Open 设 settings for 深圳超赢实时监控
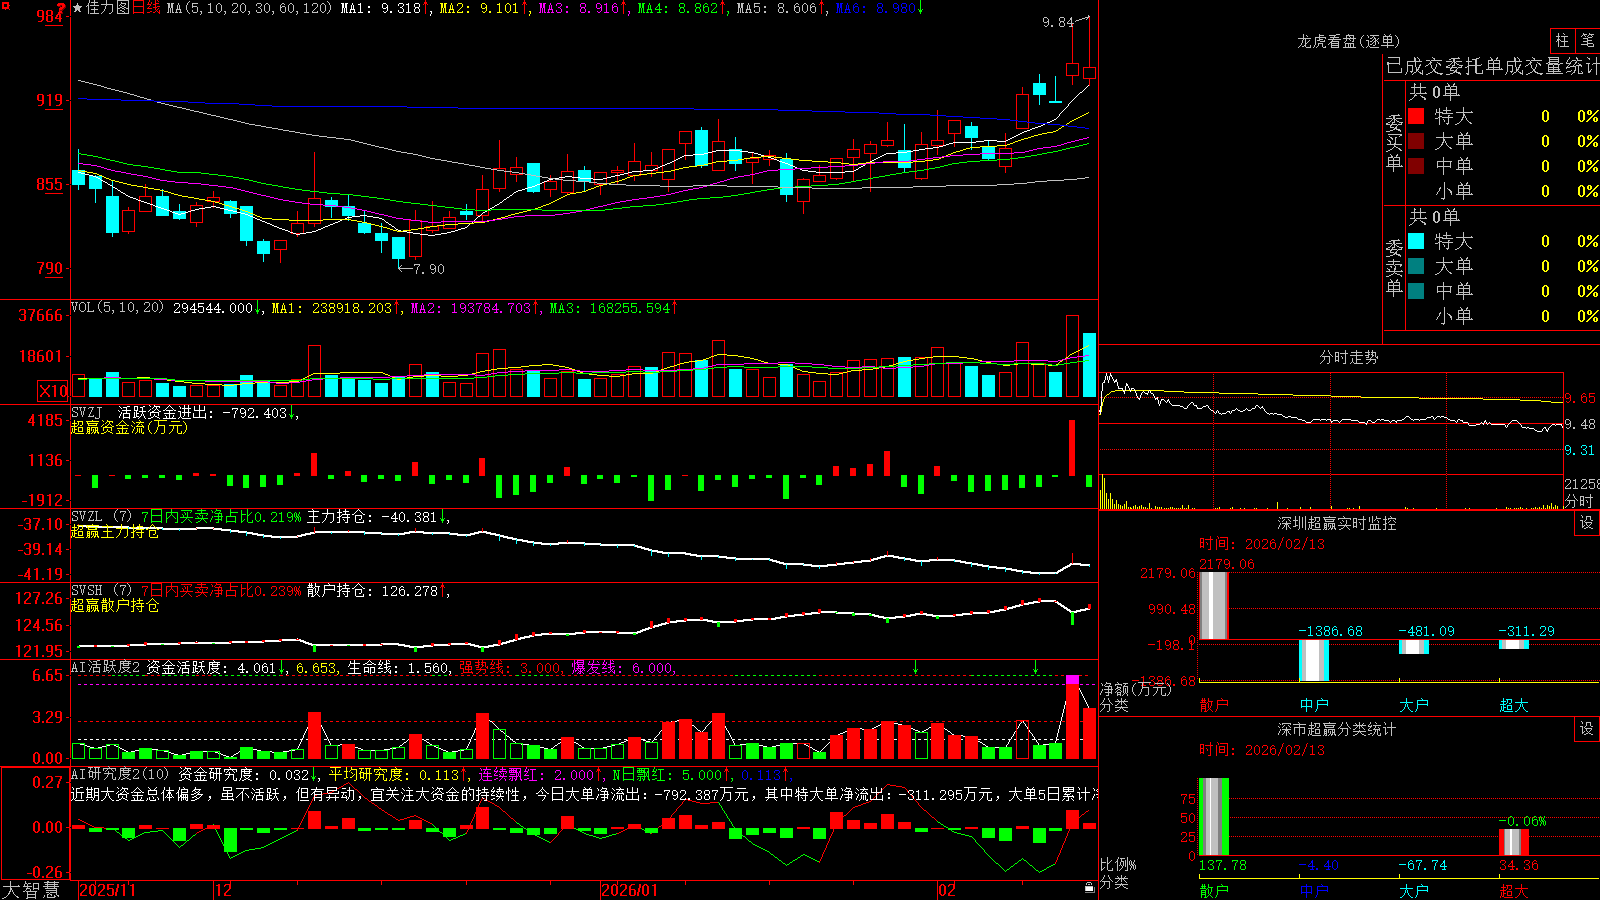 1587,523
